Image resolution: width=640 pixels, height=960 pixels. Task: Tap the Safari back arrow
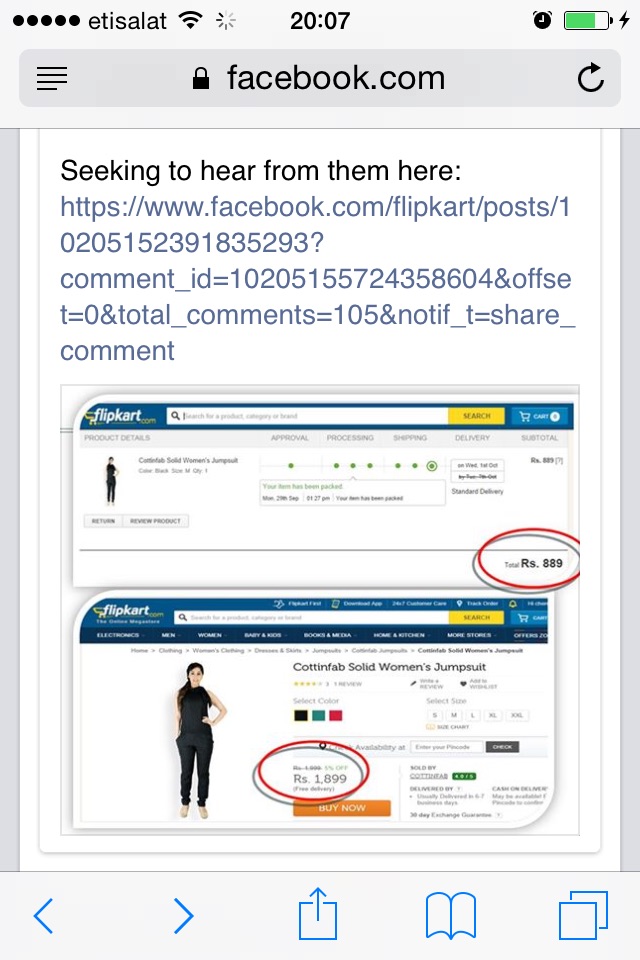[43, 915]
